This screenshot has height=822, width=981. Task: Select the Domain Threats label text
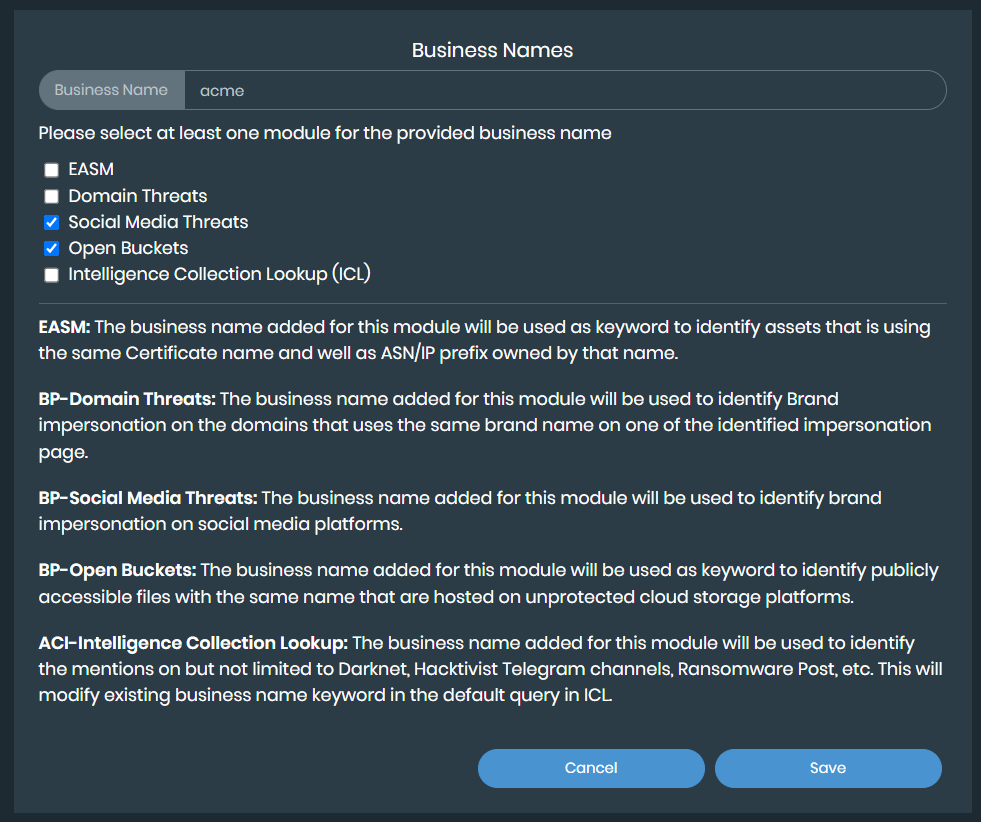137,196
